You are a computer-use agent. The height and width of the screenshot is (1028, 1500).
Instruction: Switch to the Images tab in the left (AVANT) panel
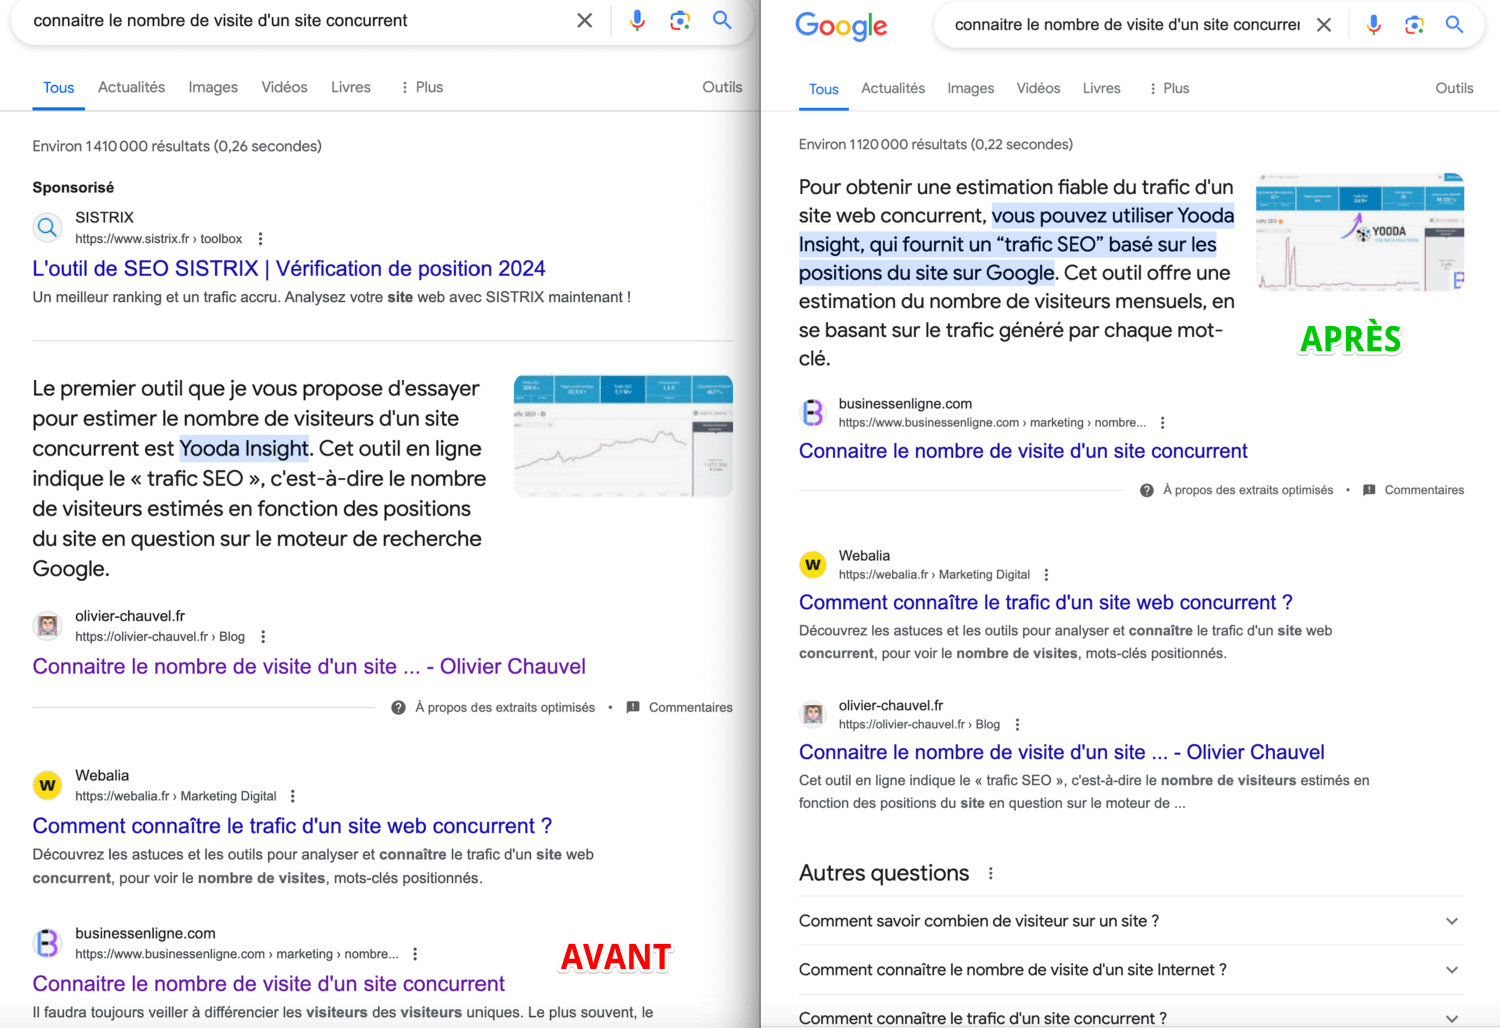[x=213, y=87]
